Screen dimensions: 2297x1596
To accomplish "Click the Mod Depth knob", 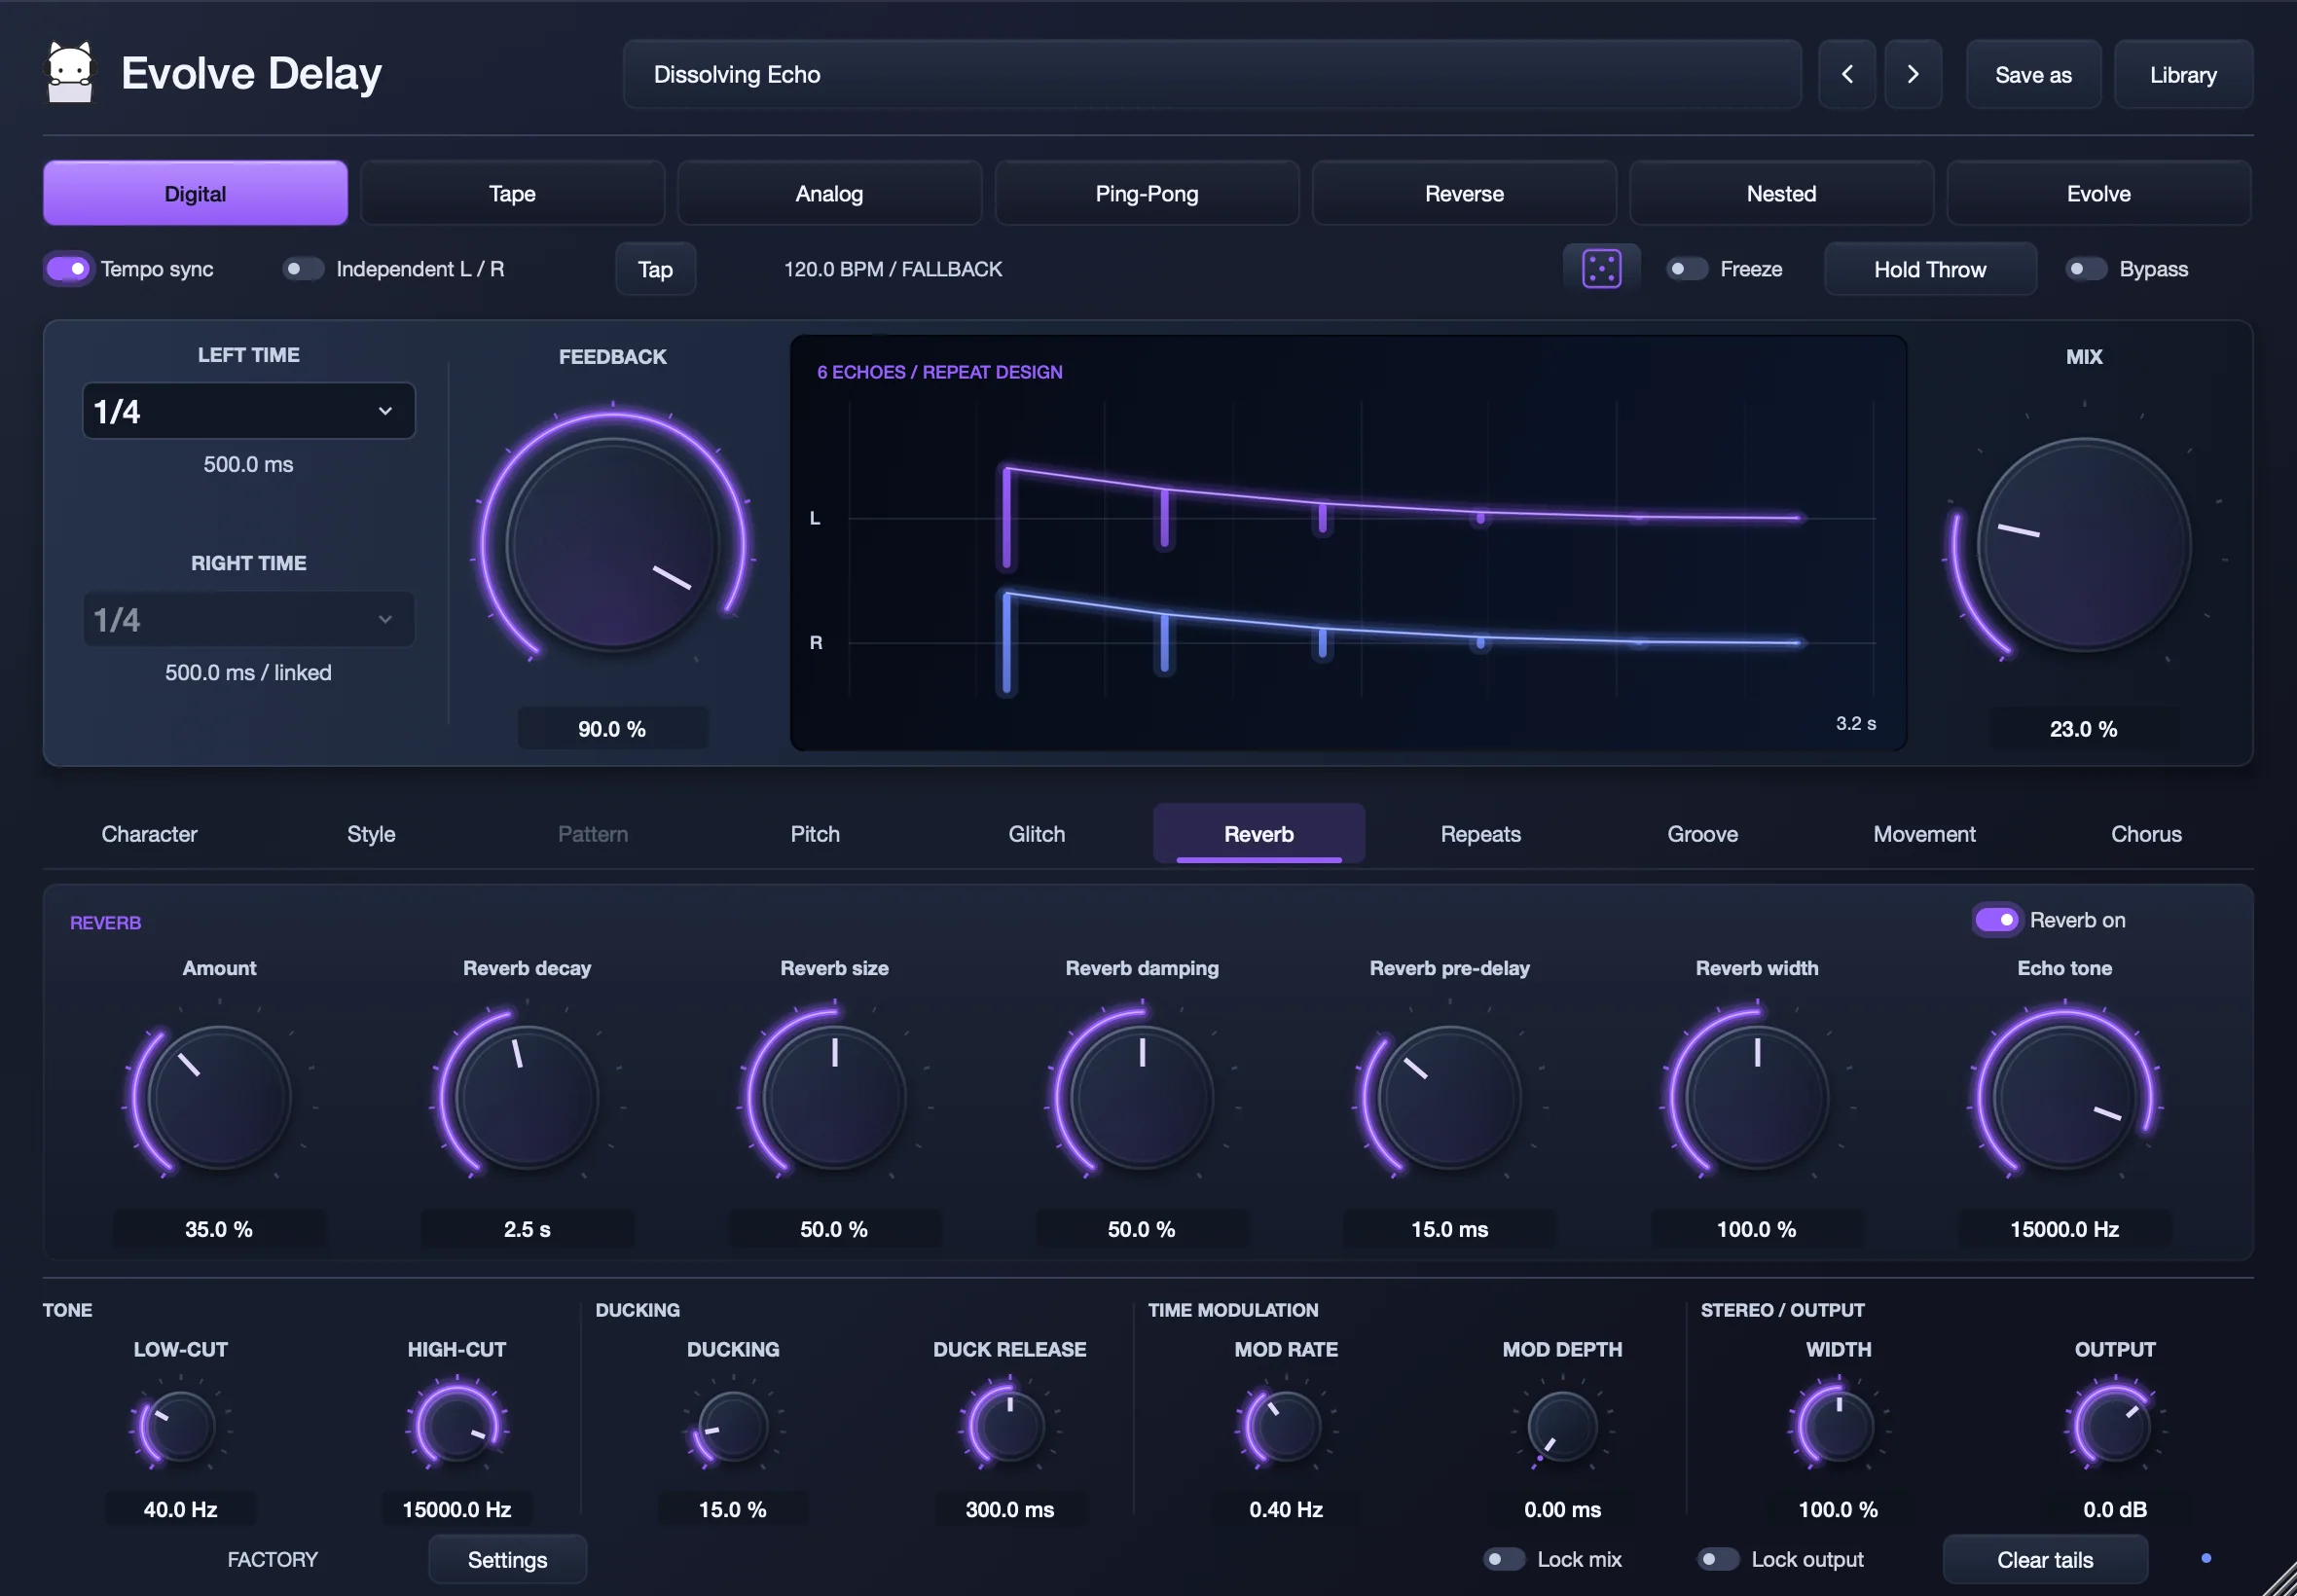I will pos(1562,1427).
